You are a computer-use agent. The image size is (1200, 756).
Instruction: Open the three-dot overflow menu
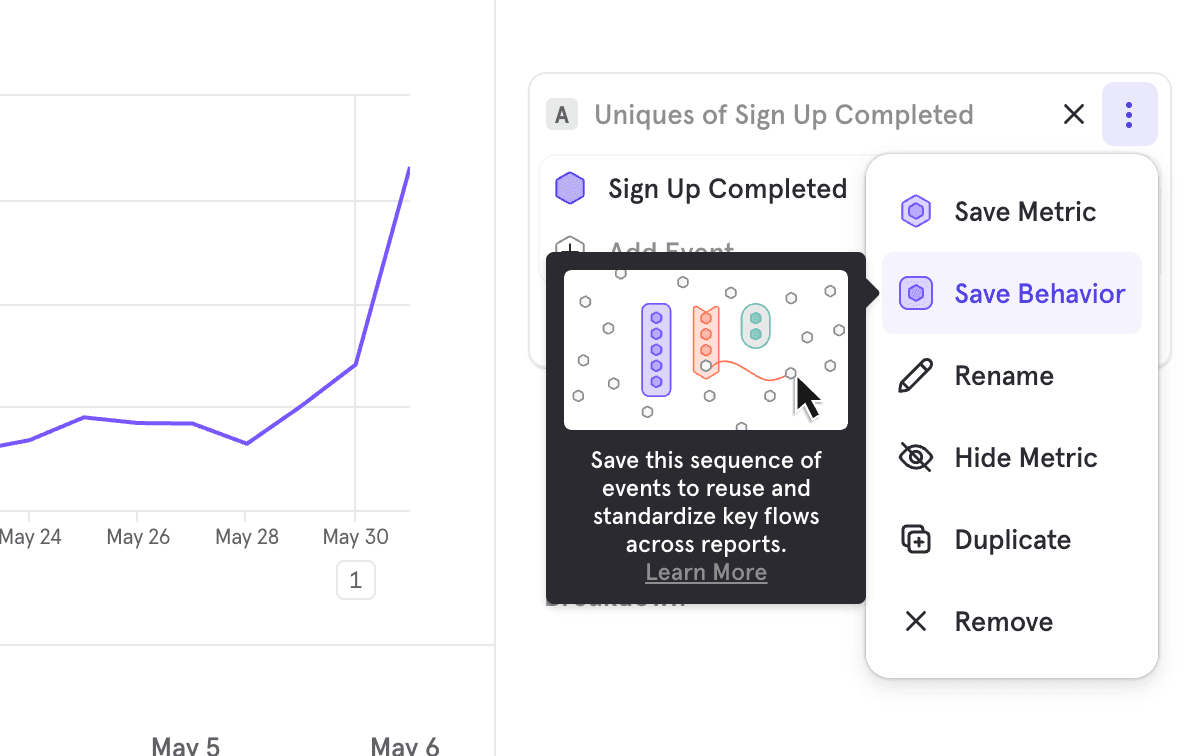(x=1130, y=114)
